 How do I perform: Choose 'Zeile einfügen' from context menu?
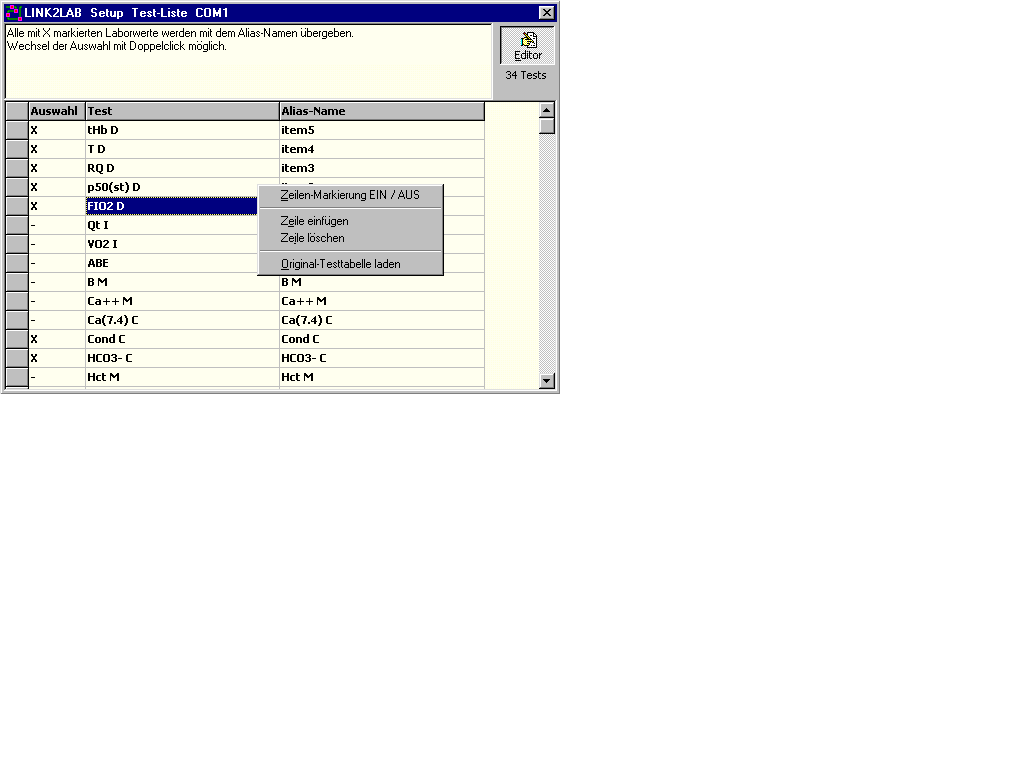(x=314, y=221)
